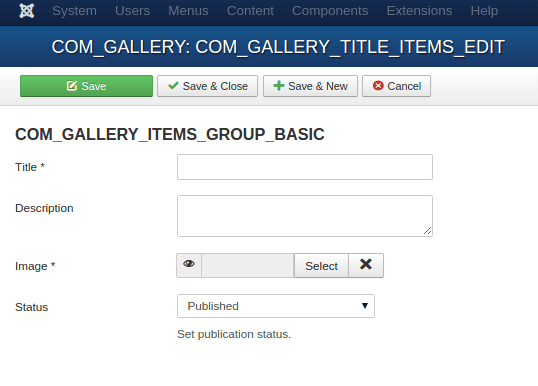The image size is (538, 386).
Task: Open the Menus menu
Action: point(188,11)
